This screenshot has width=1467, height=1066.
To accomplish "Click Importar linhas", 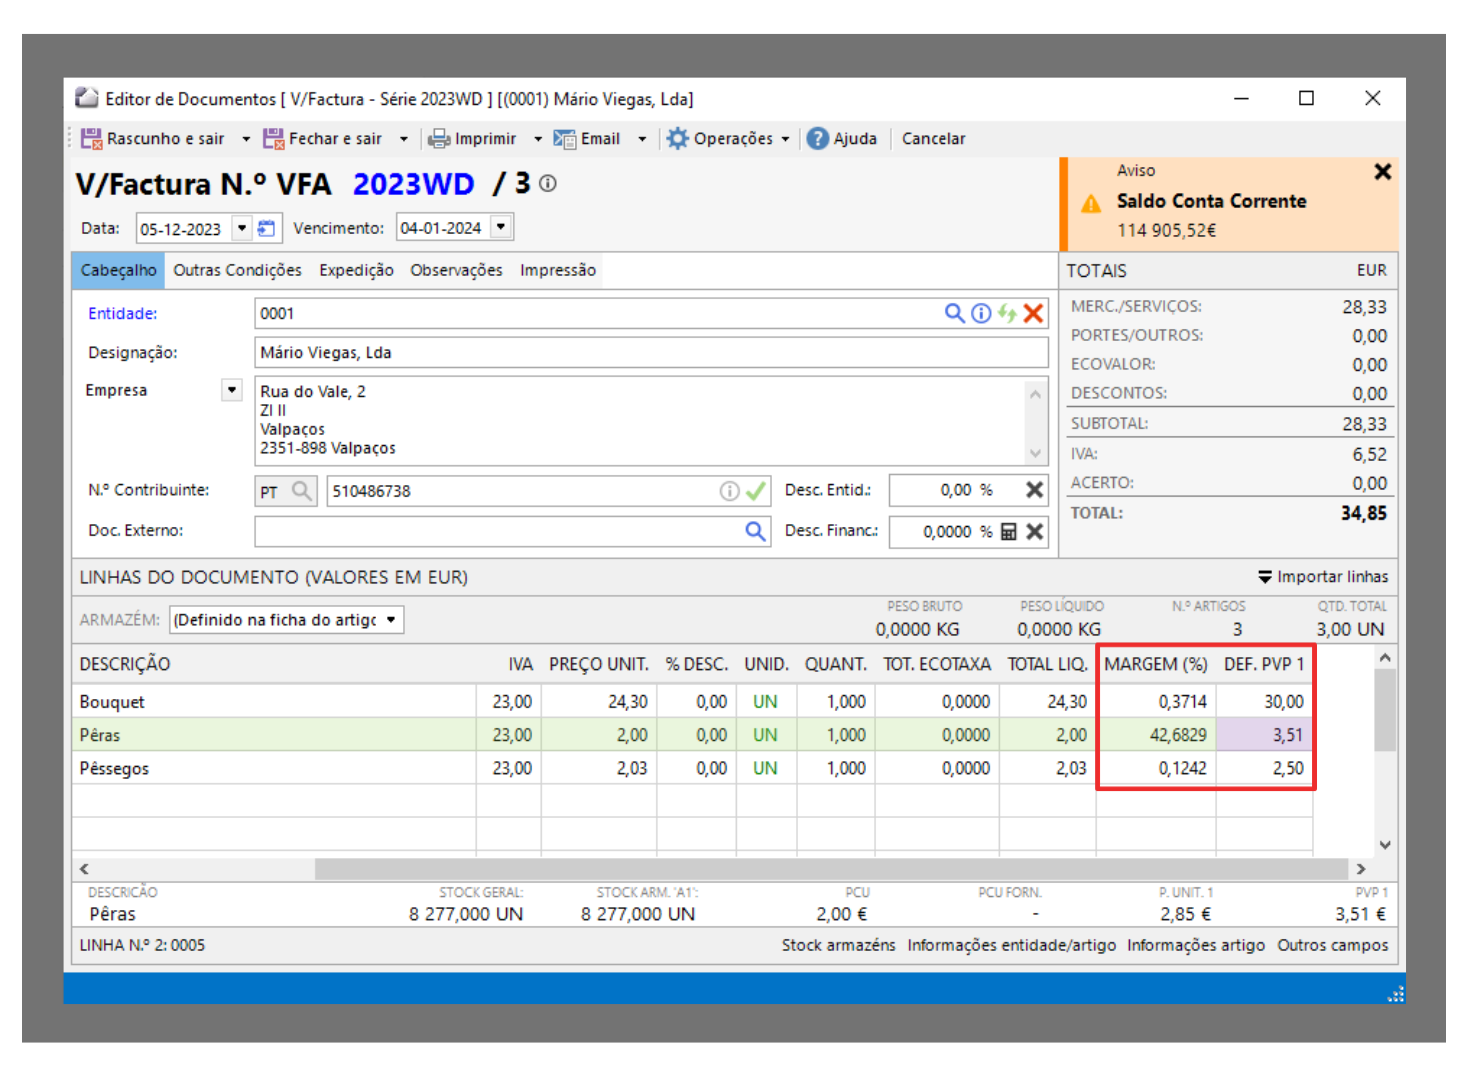I will (x=1323, y=577).
